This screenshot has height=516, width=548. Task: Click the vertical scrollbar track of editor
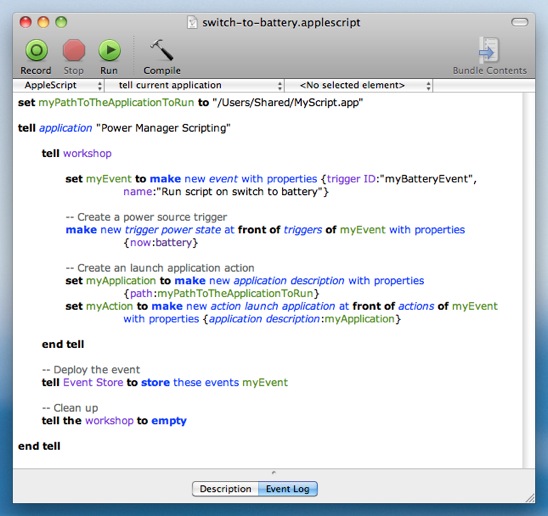pyautogui.click(x=528, y=280)
